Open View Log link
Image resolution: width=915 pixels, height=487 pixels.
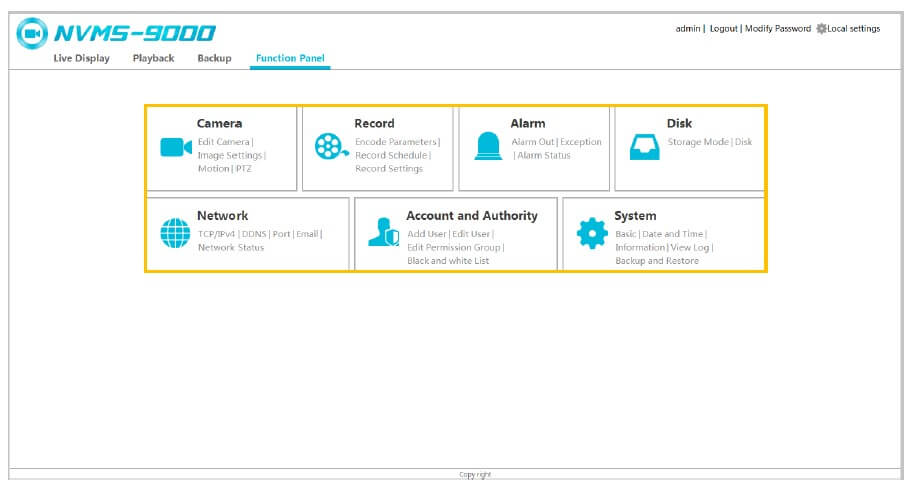(x=690, y=247)
